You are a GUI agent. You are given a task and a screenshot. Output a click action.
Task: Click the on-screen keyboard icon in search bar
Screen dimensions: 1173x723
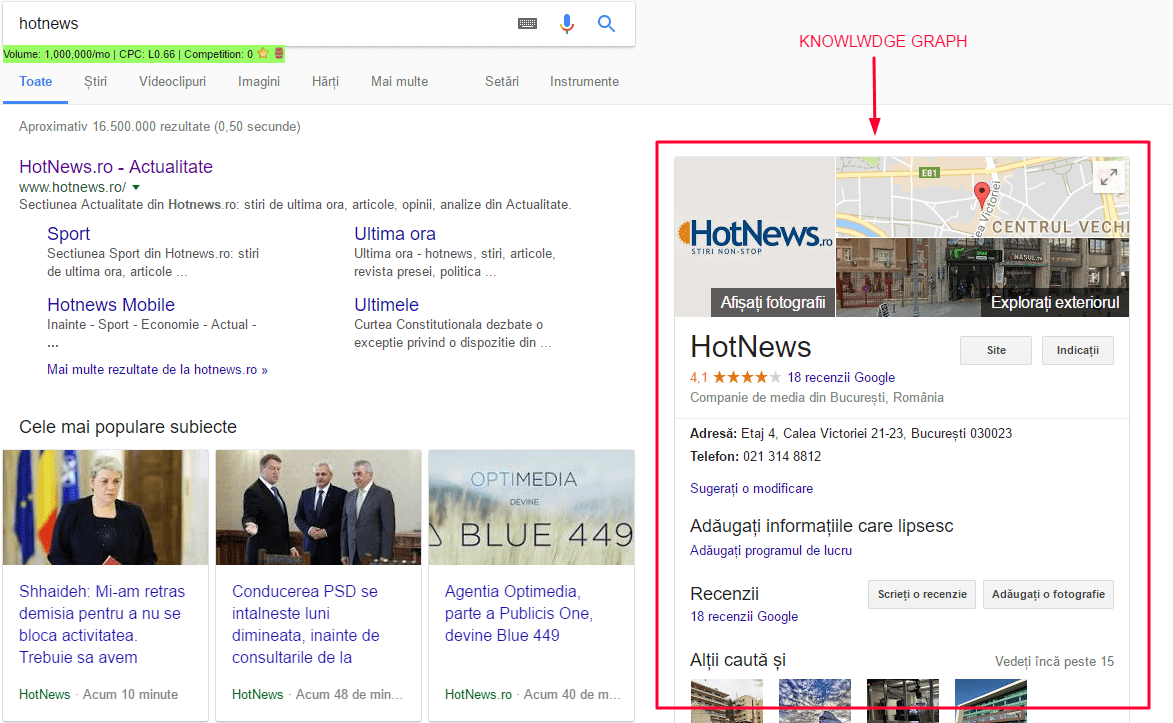click(x=527, y=24)
